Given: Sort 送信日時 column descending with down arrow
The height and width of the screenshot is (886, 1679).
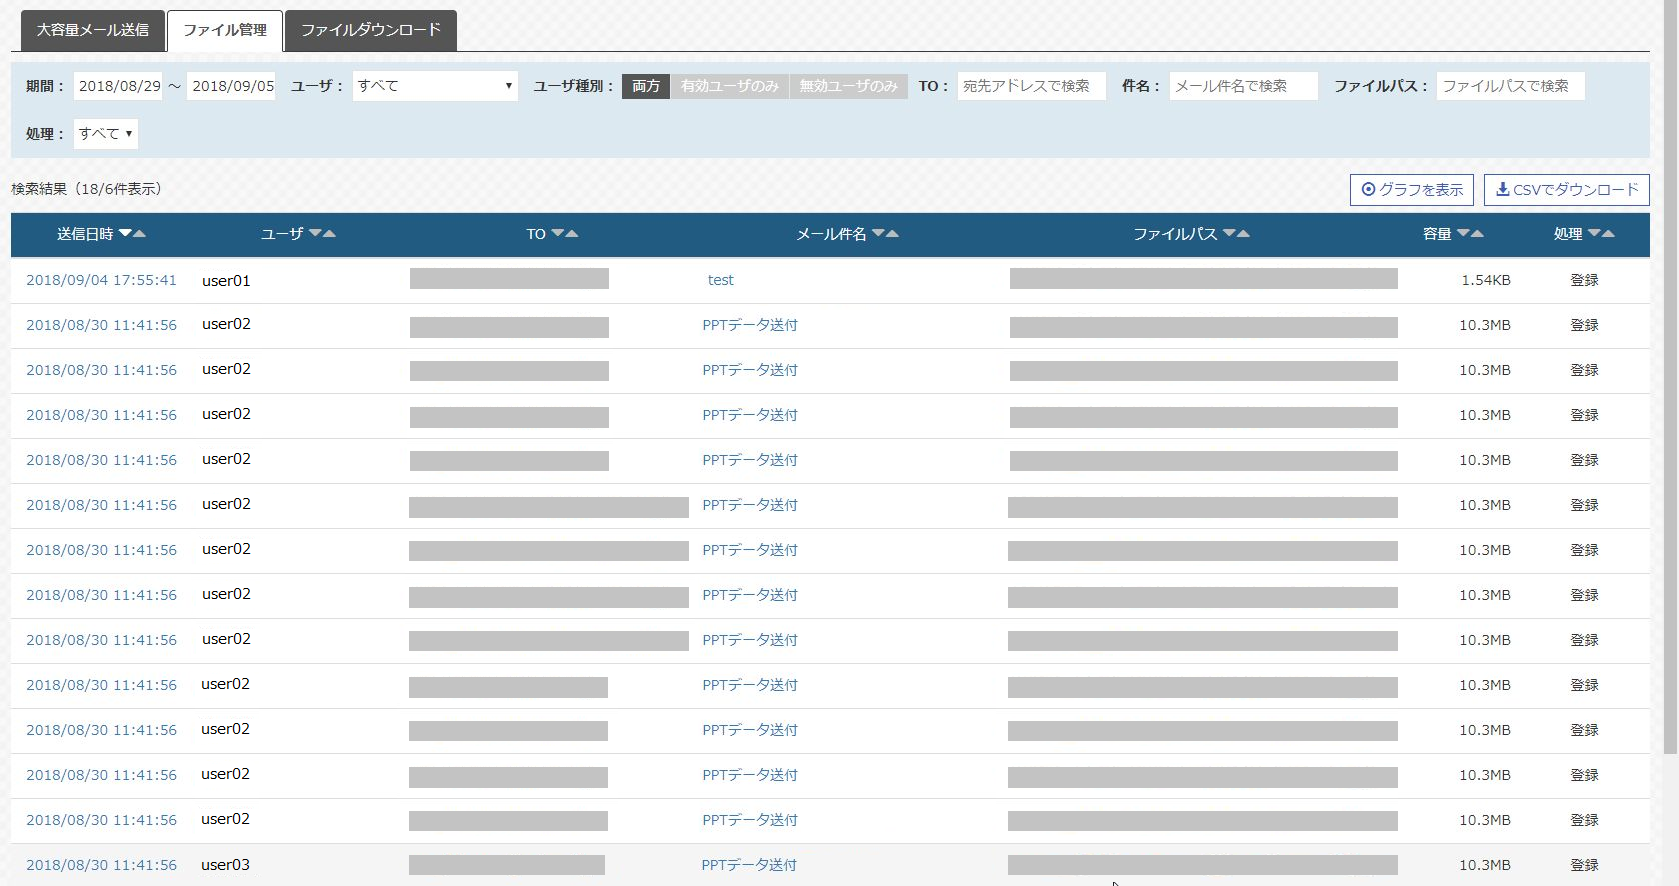Looking at the screenshot, I should tap(125, 233).
